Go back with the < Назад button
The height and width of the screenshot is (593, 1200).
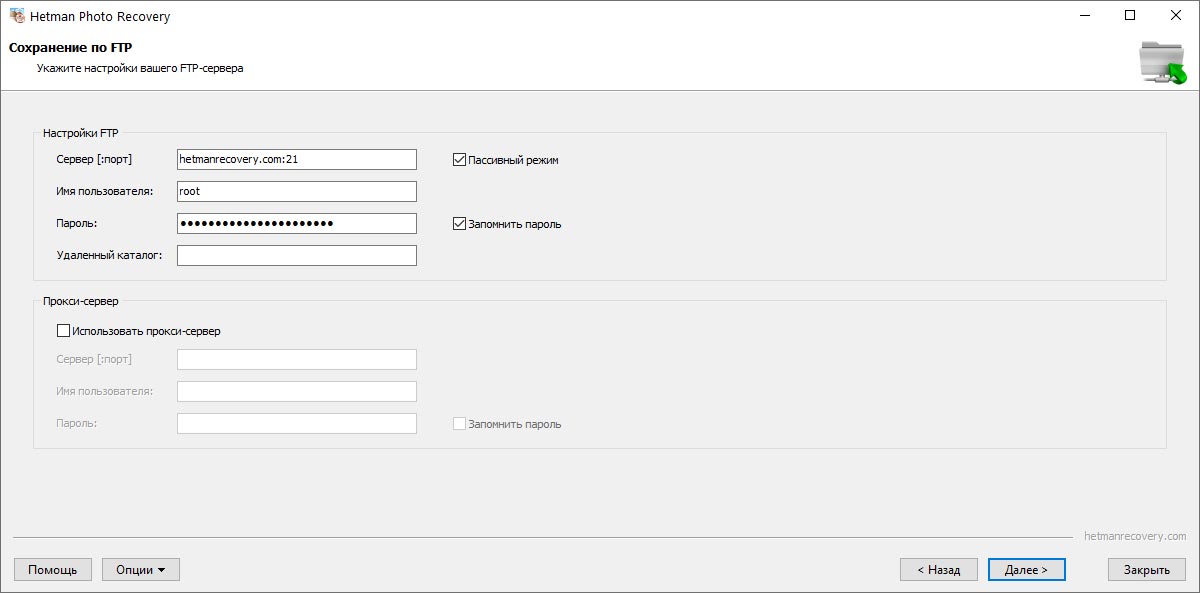(x=938, y=569)
